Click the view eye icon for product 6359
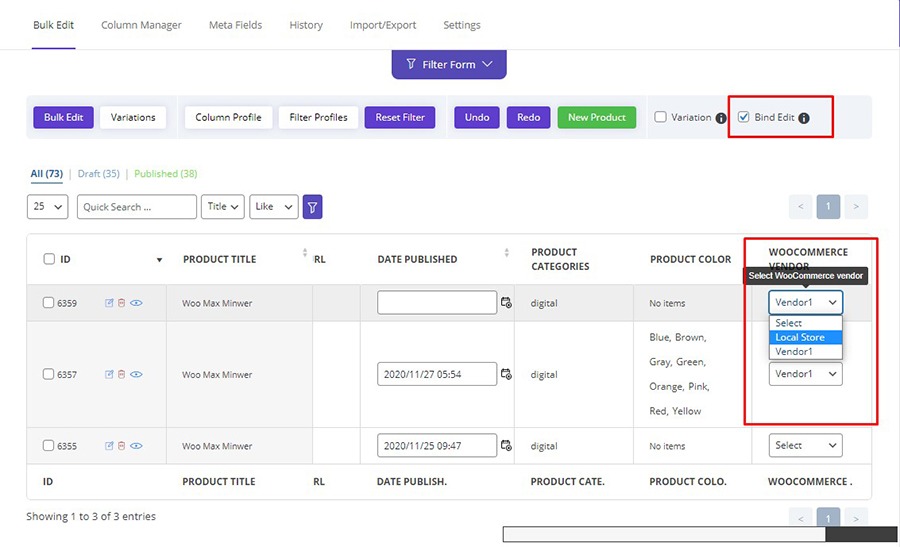 point(136,302)
